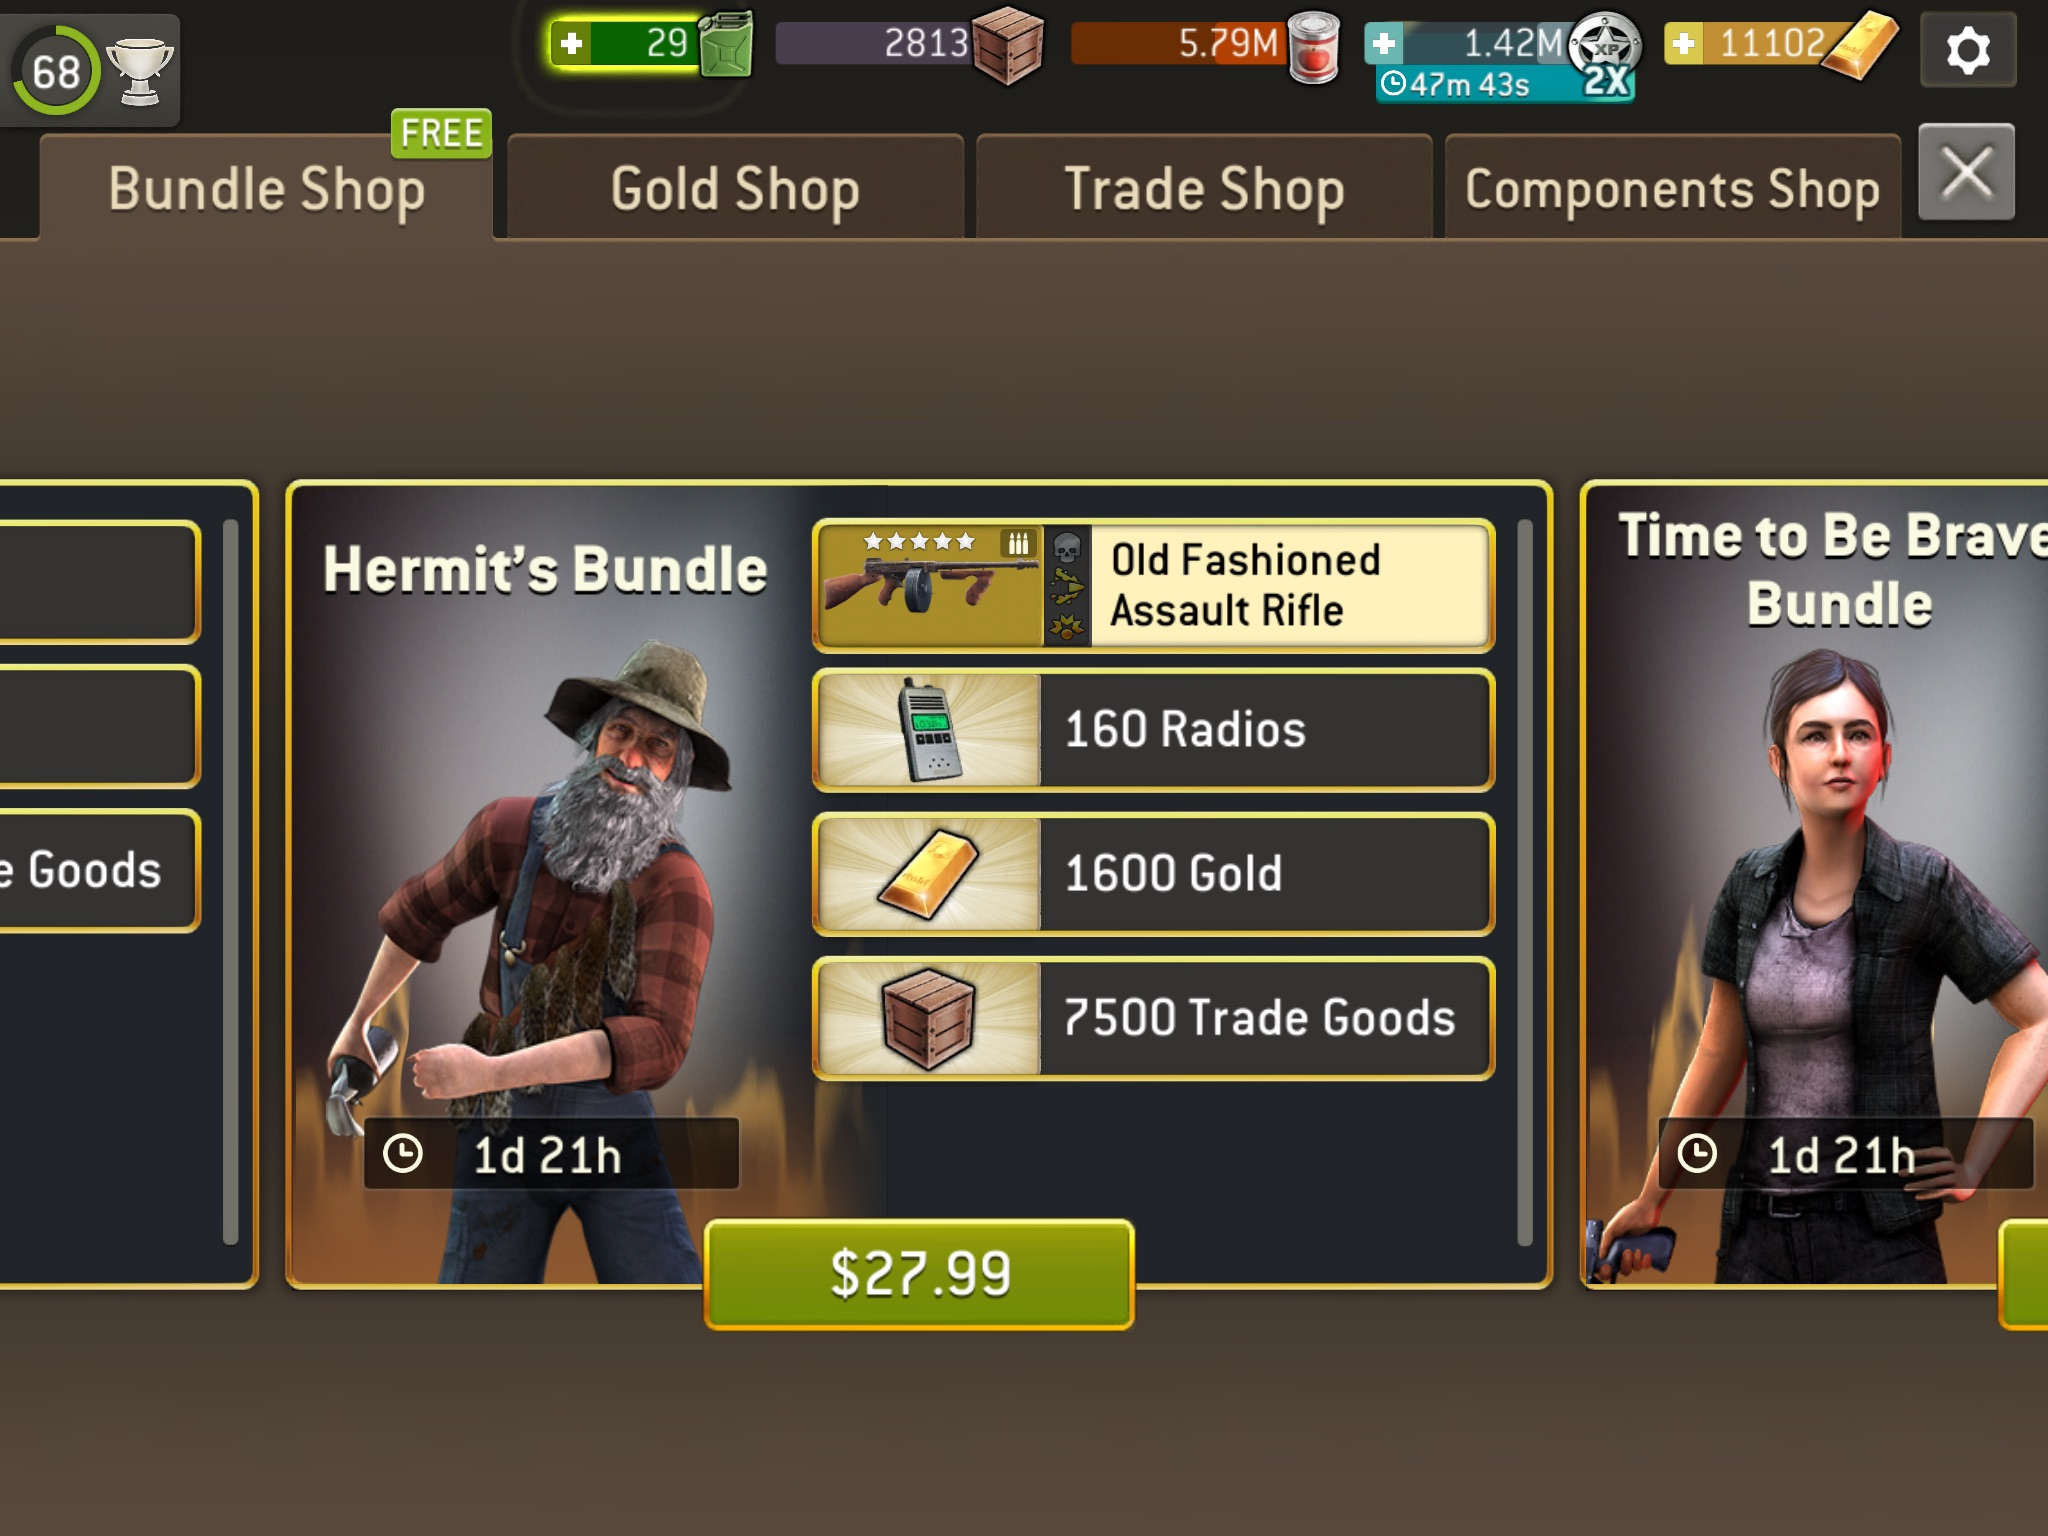Switch to the Trade Shop tab

pyautogui.click(x=1204, y=188)
